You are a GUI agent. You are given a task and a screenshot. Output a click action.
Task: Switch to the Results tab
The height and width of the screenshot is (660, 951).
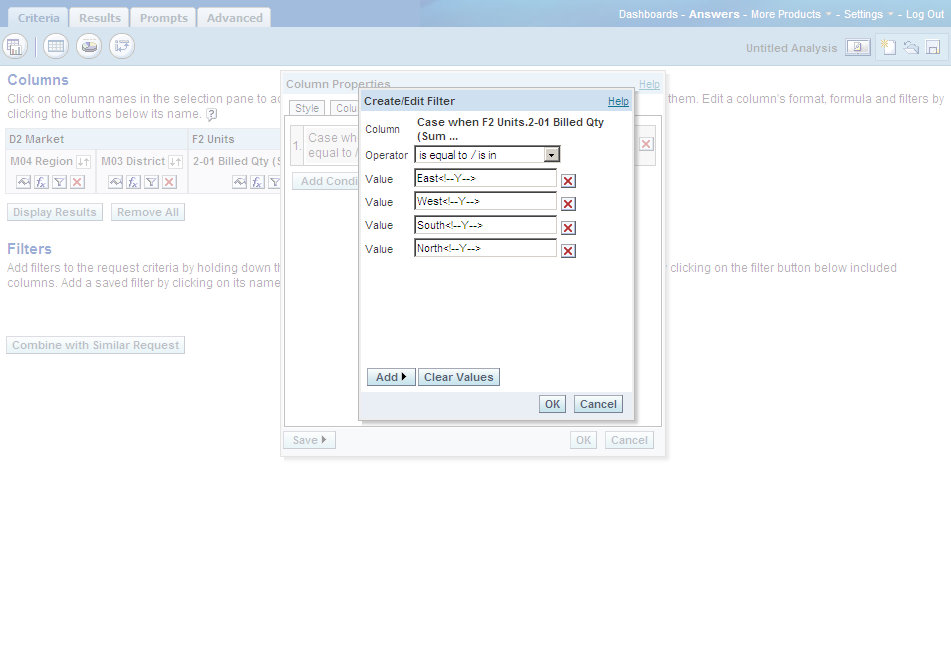tap(99, 17)
